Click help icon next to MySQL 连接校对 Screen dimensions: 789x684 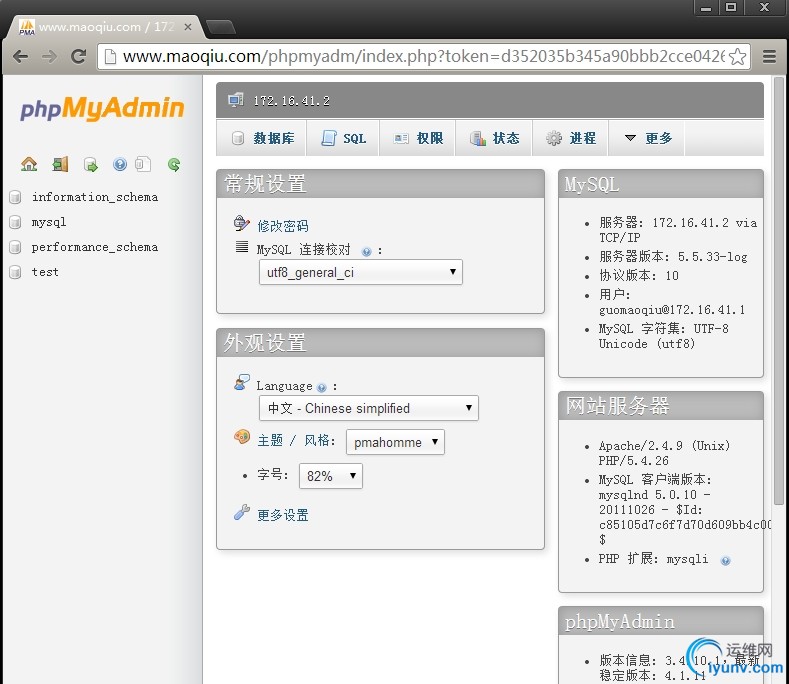coord(367,252)
